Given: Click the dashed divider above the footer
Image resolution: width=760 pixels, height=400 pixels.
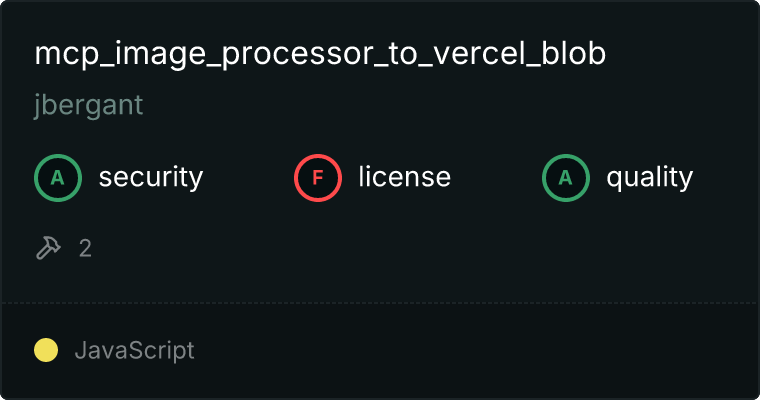Looking at the screenshot, I should pos(380,302).
